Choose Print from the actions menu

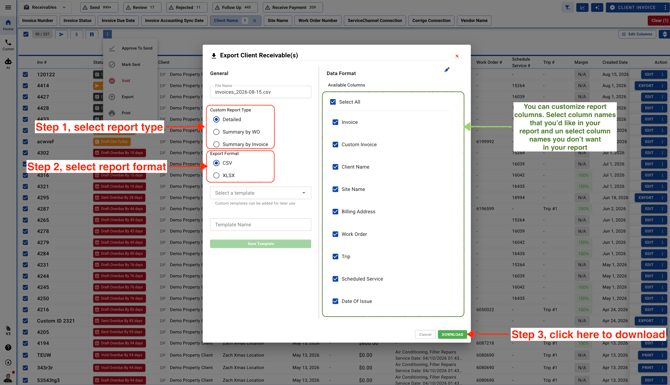pos(131,113)
